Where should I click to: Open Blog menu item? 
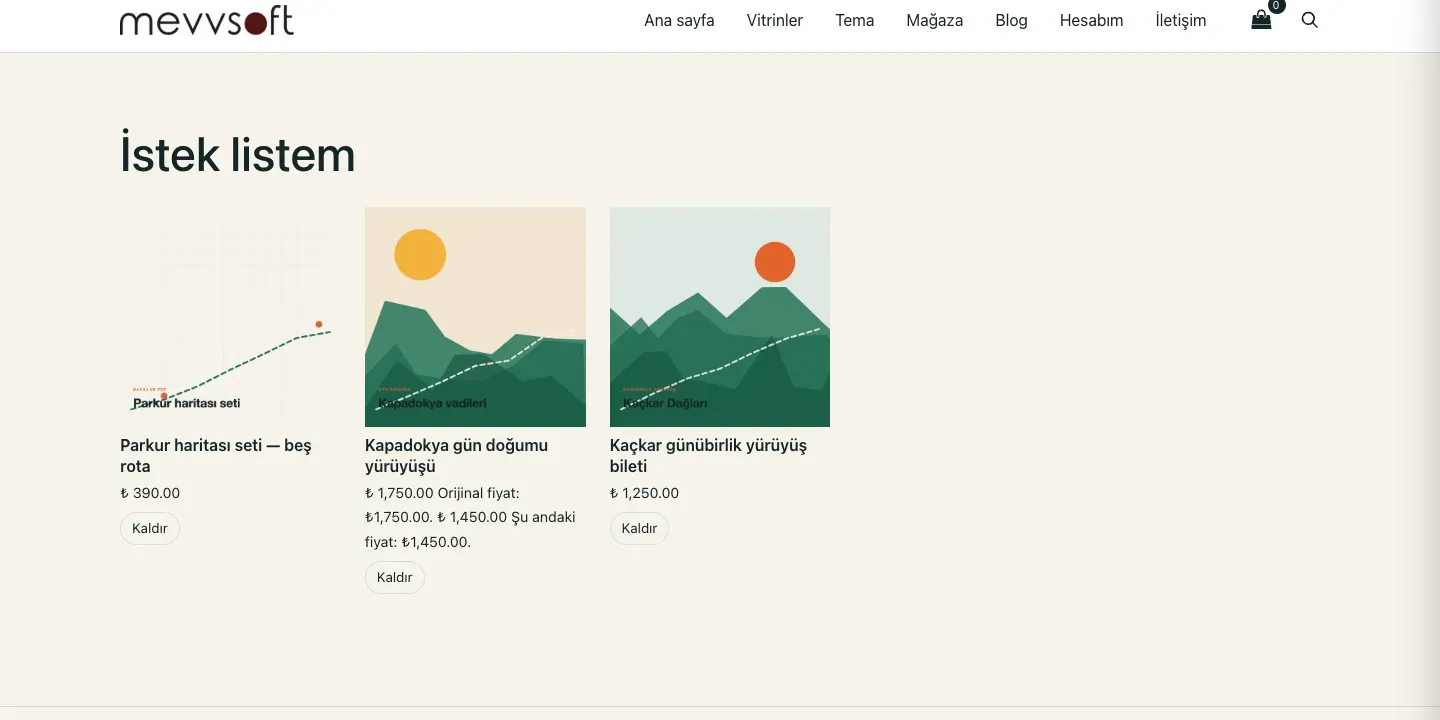point(1012,20)
